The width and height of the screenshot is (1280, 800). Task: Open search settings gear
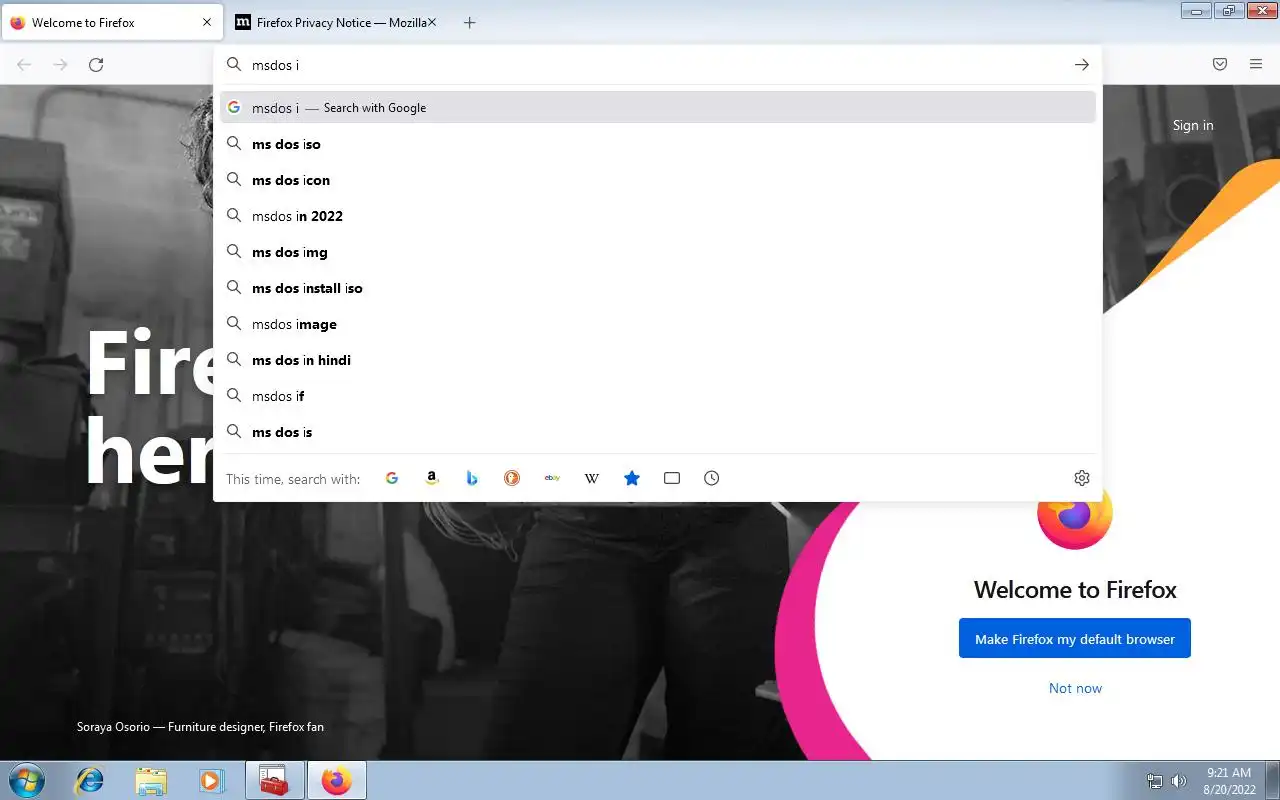pyautogui.click(x=1081, y=478)
